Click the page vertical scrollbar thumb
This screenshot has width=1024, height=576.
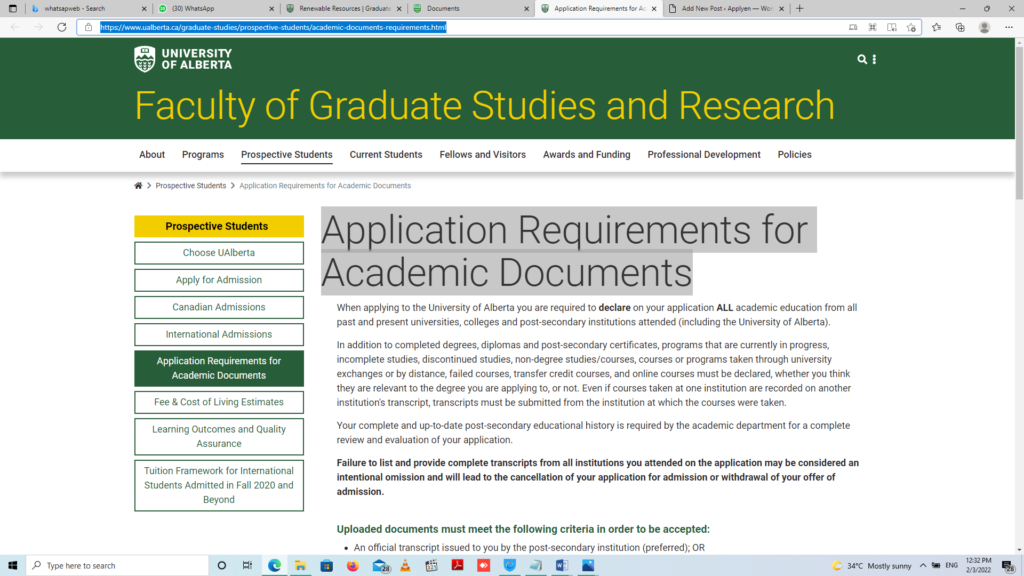point(1019,123)
